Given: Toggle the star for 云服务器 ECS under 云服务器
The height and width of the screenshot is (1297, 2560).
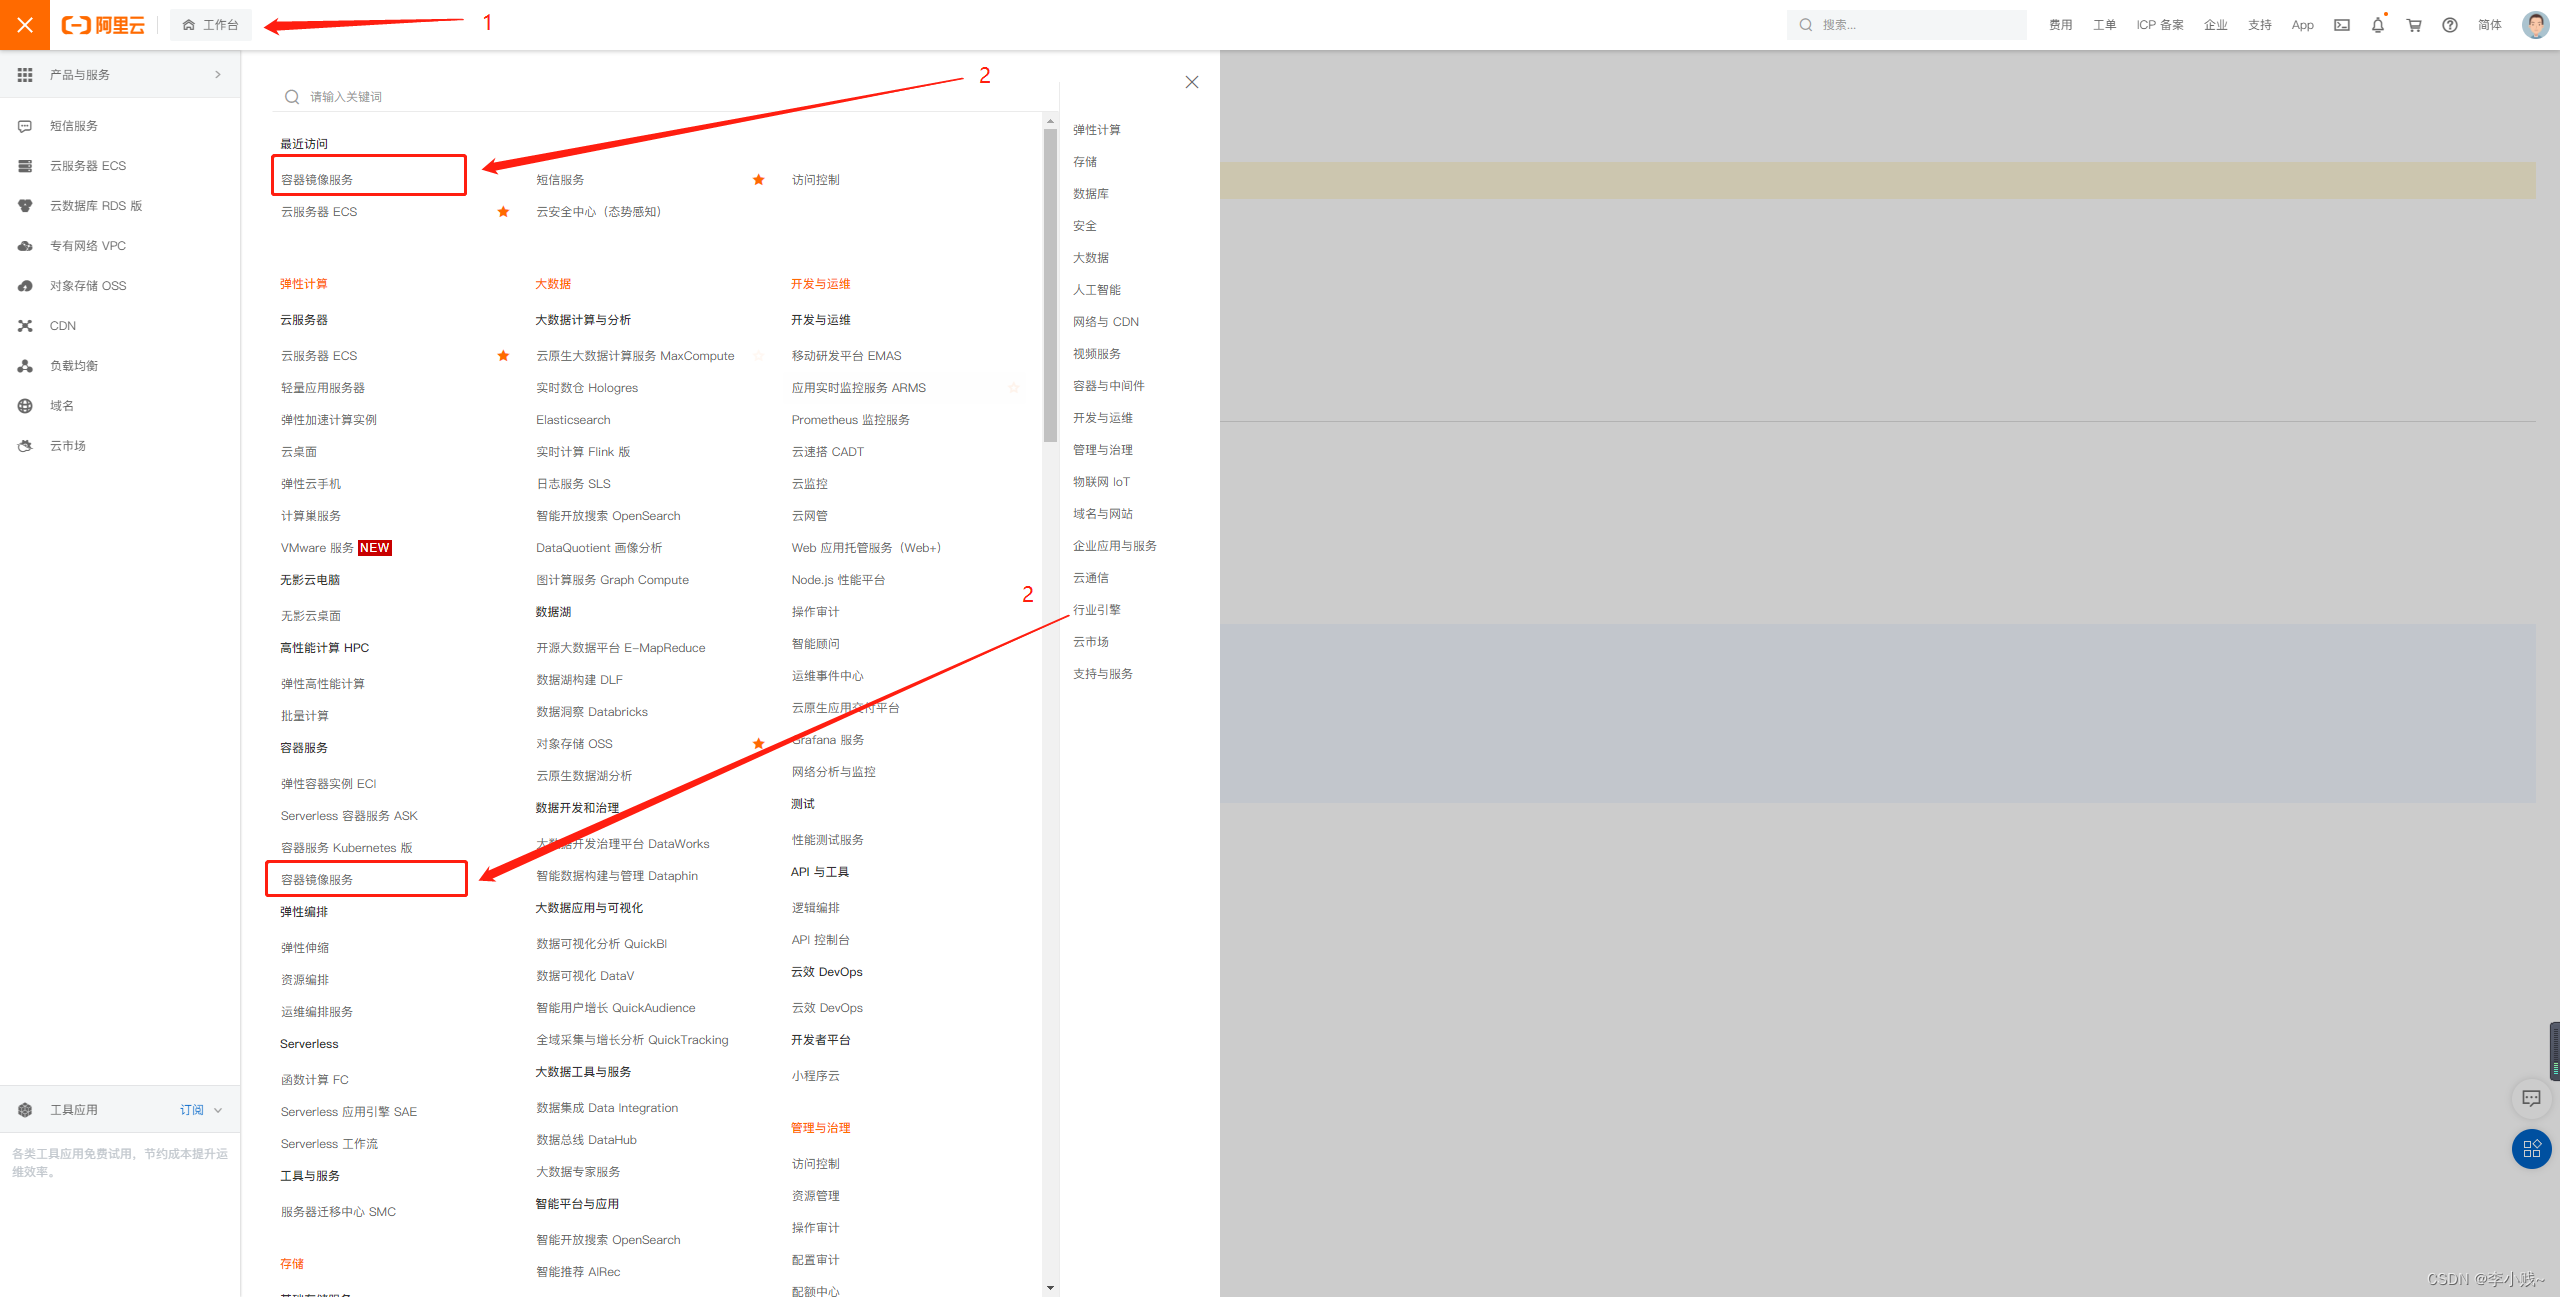Looking at the screenshot, I should 503,356.
